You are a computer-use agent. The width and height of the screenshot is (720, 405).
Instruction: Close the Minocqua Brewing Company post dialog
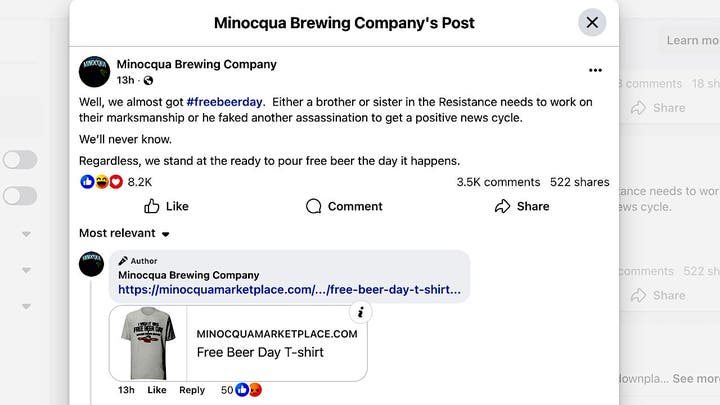[x=592, y=22]
